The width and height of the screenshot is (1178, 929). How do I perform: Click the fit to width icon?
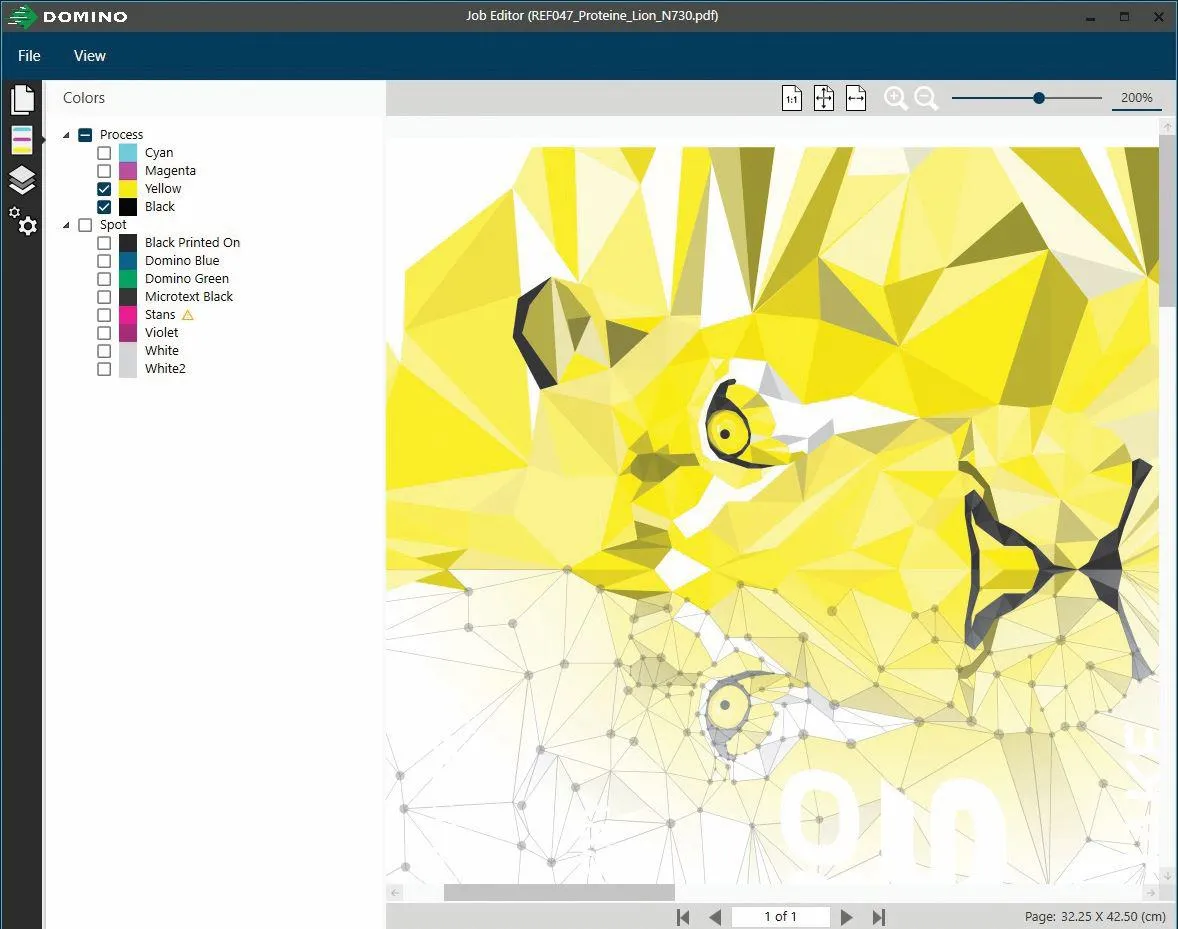point(855,98)
